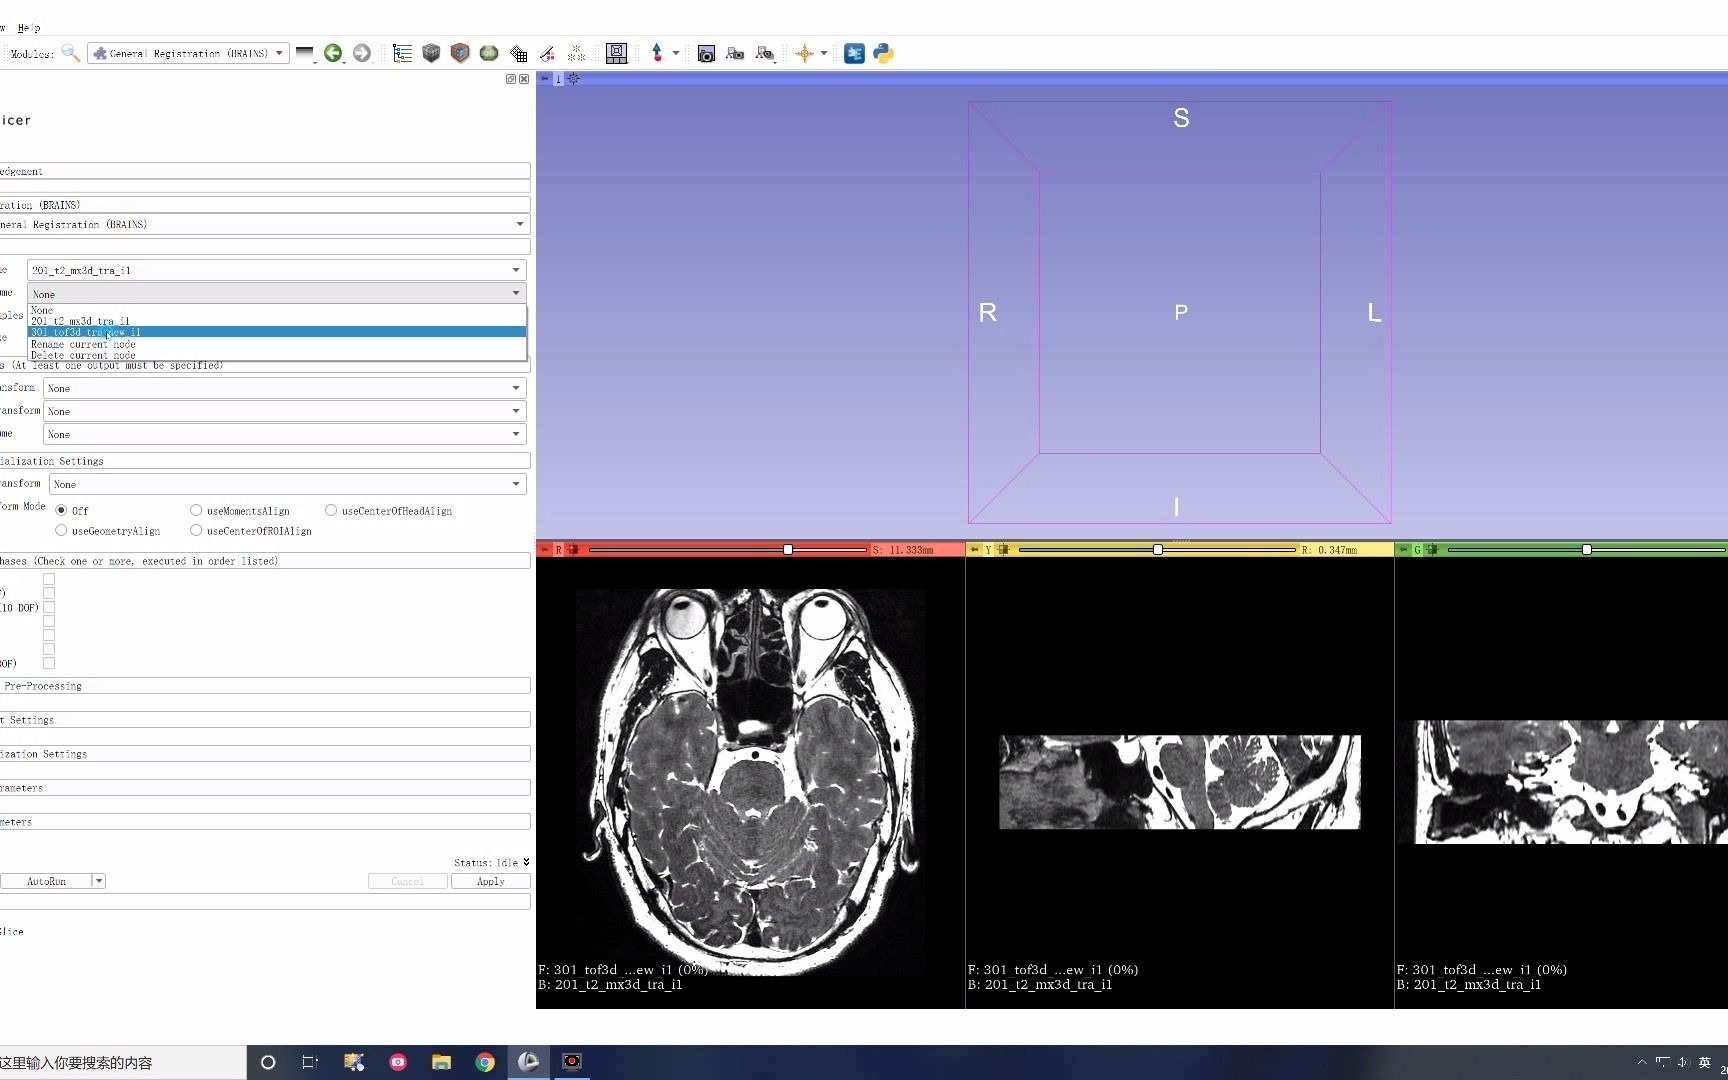Viewport: 1728px width, 1080px height.
Task: Select Rename current node entry
Action: click(276, 344)
